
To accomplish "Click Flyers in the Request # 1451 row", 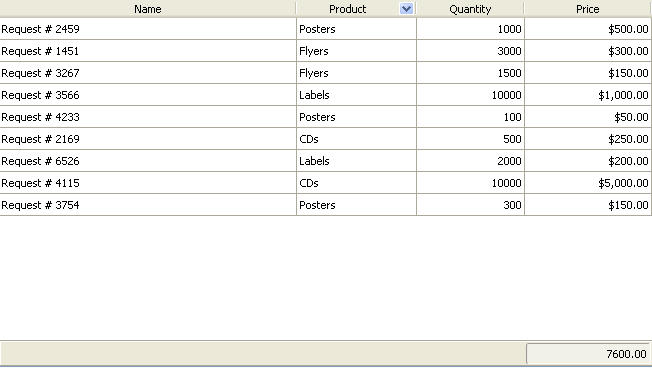I will (x=356, y=51).
